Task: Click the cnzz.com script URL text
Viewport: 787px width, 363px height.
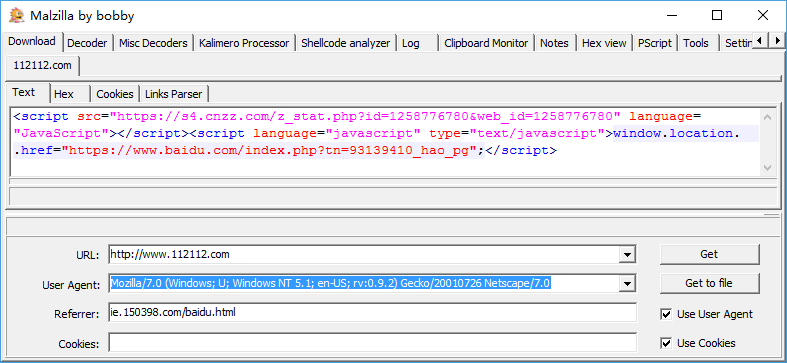Action: tap(365, 116)
